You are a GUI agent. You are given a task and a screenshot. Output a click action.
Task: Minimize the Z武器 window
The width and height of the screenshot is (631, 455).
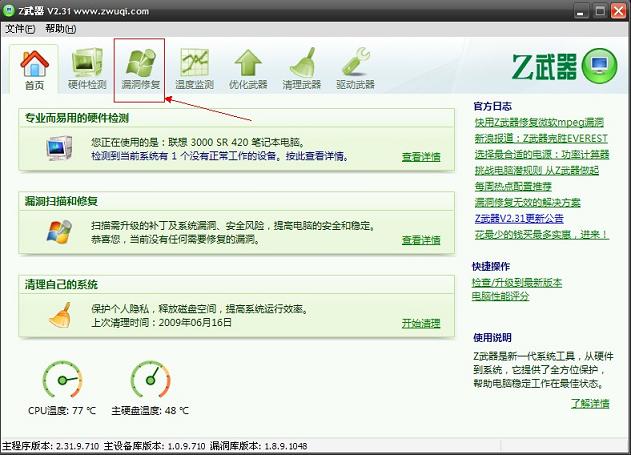click(x=581, y=11)
